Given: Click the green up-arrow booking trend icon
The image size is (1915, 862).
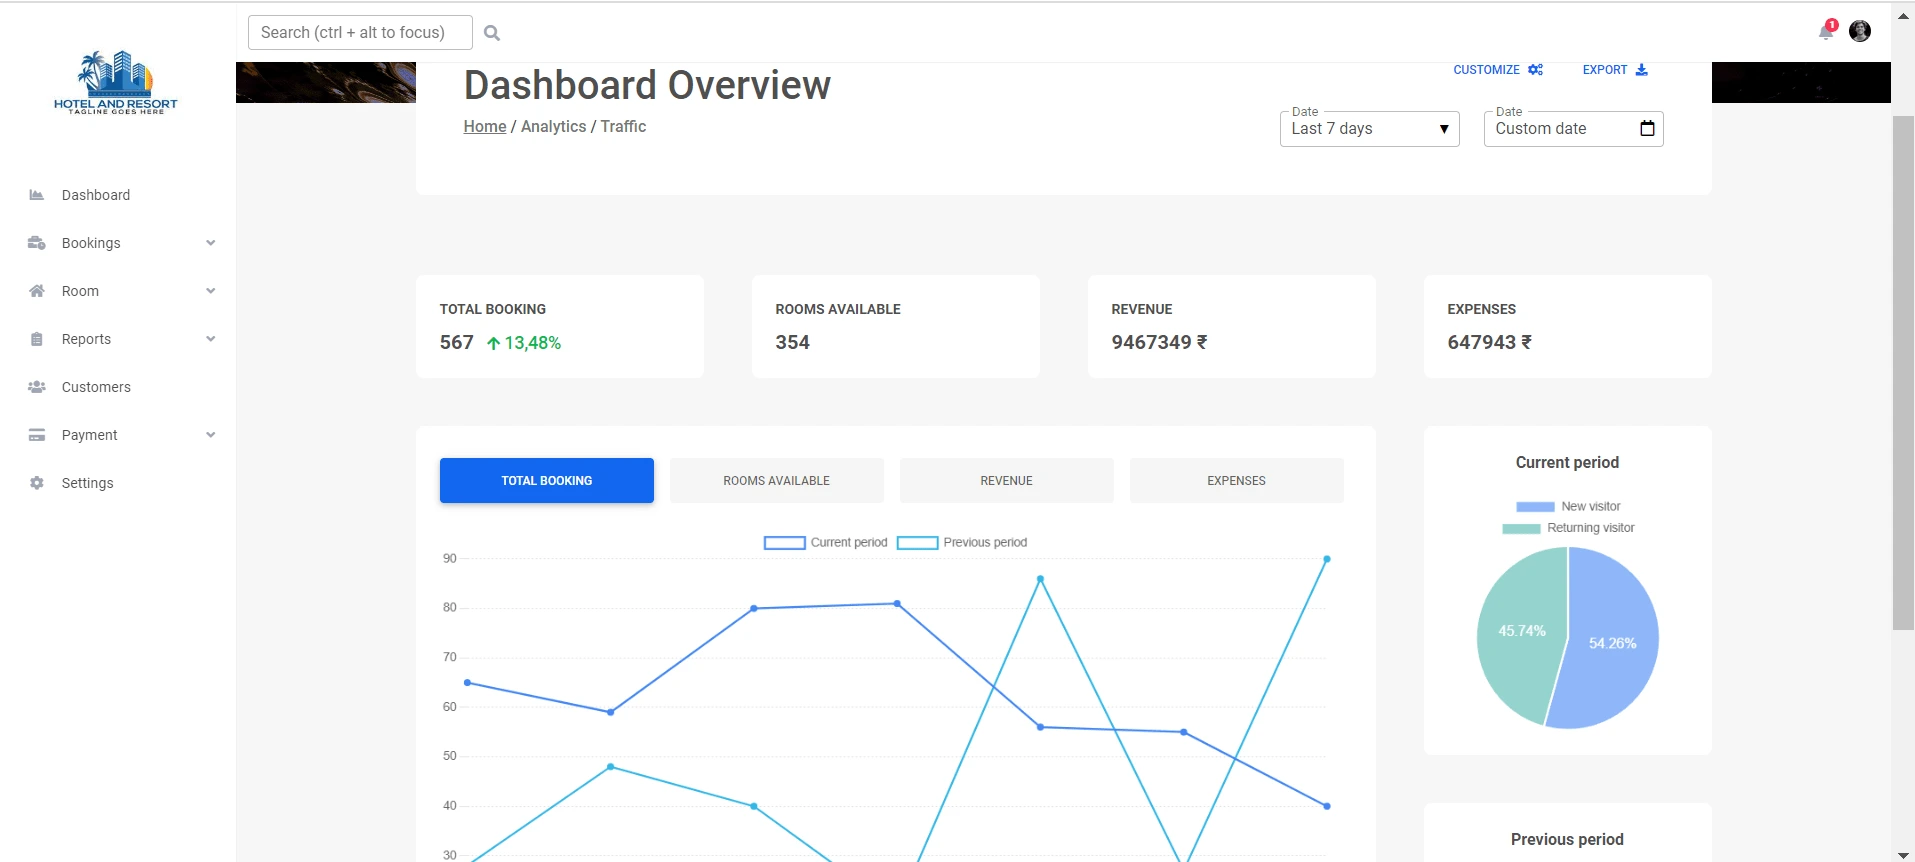Looking at the screenshot, I should [493, 343].
